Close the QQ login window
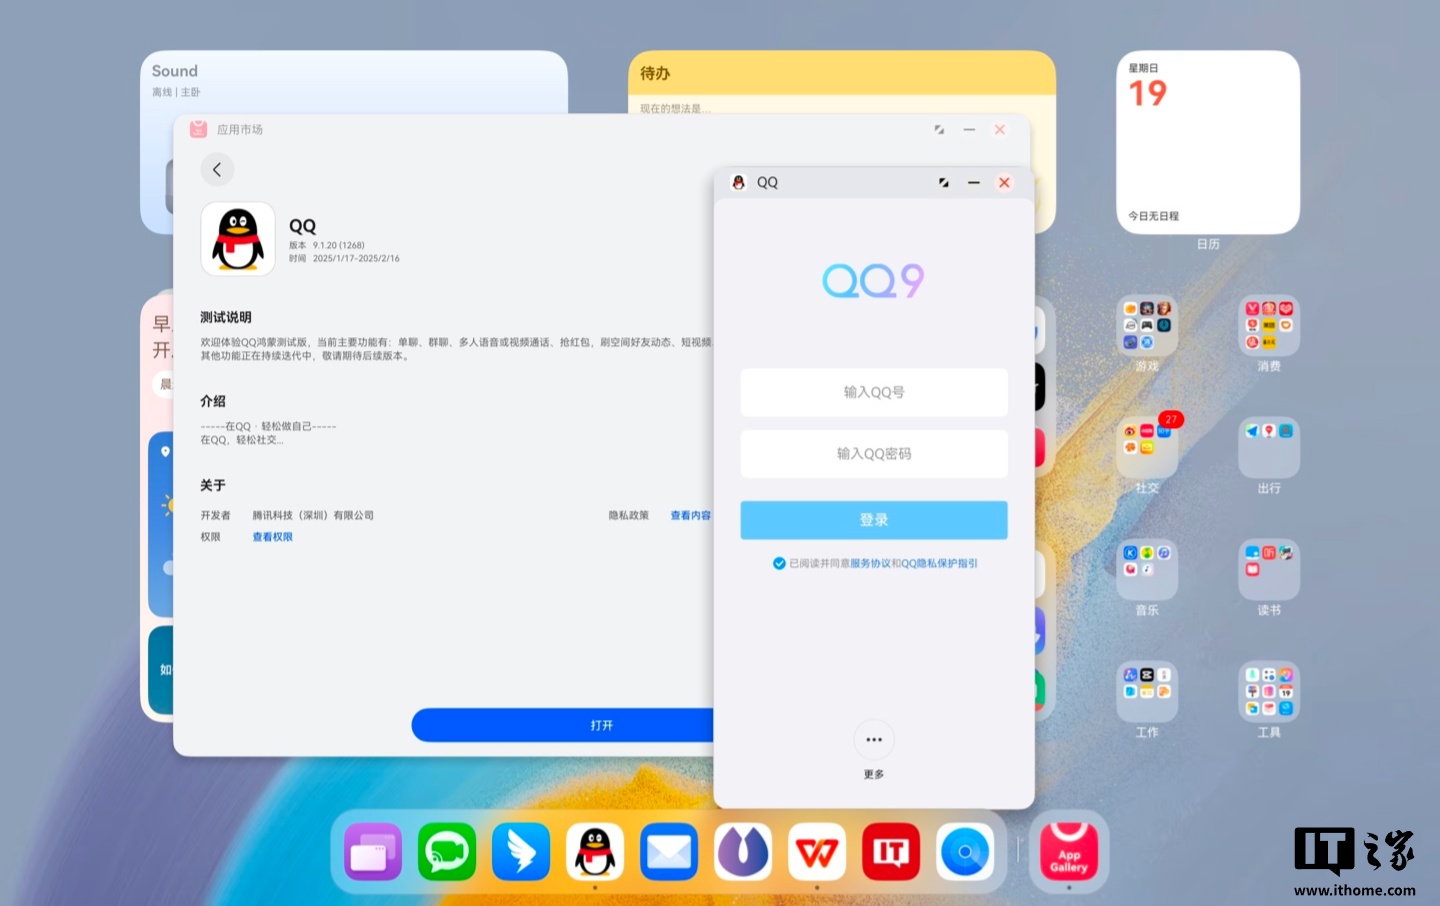1440x906 pixels. pyautogui.click(x=1004, y=182)
